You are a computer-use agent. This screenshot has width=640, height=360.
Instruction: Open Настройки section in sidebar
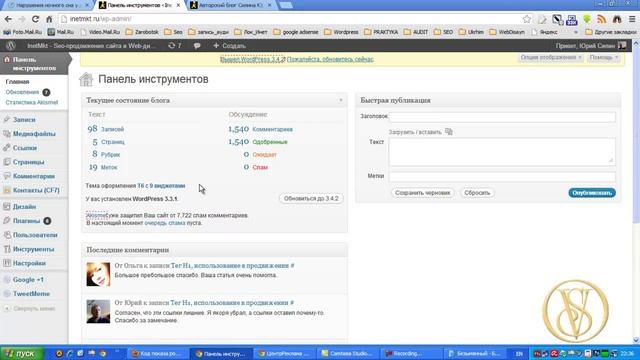click(x=29, y=263)
